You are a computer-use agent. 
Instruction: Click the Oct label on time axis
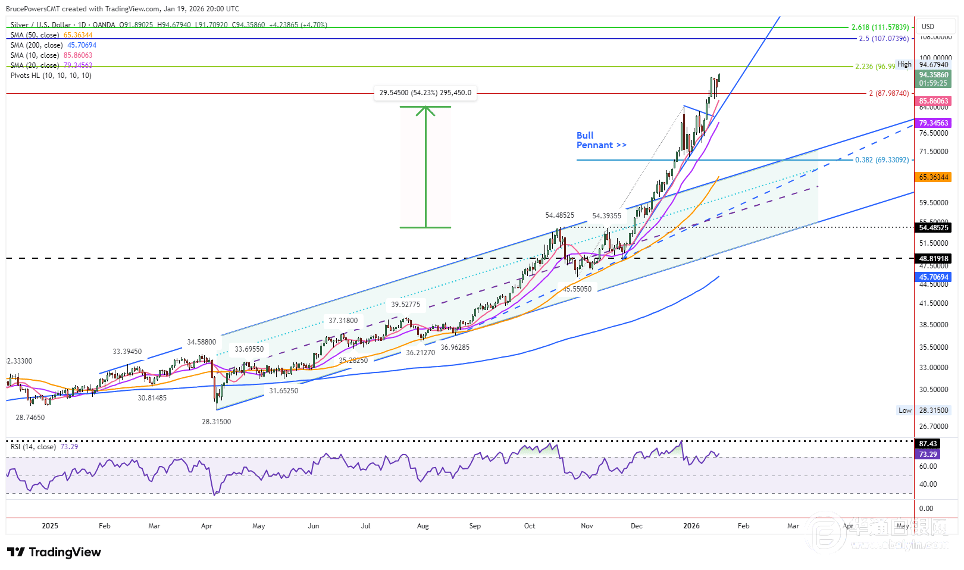pos(530,523)
